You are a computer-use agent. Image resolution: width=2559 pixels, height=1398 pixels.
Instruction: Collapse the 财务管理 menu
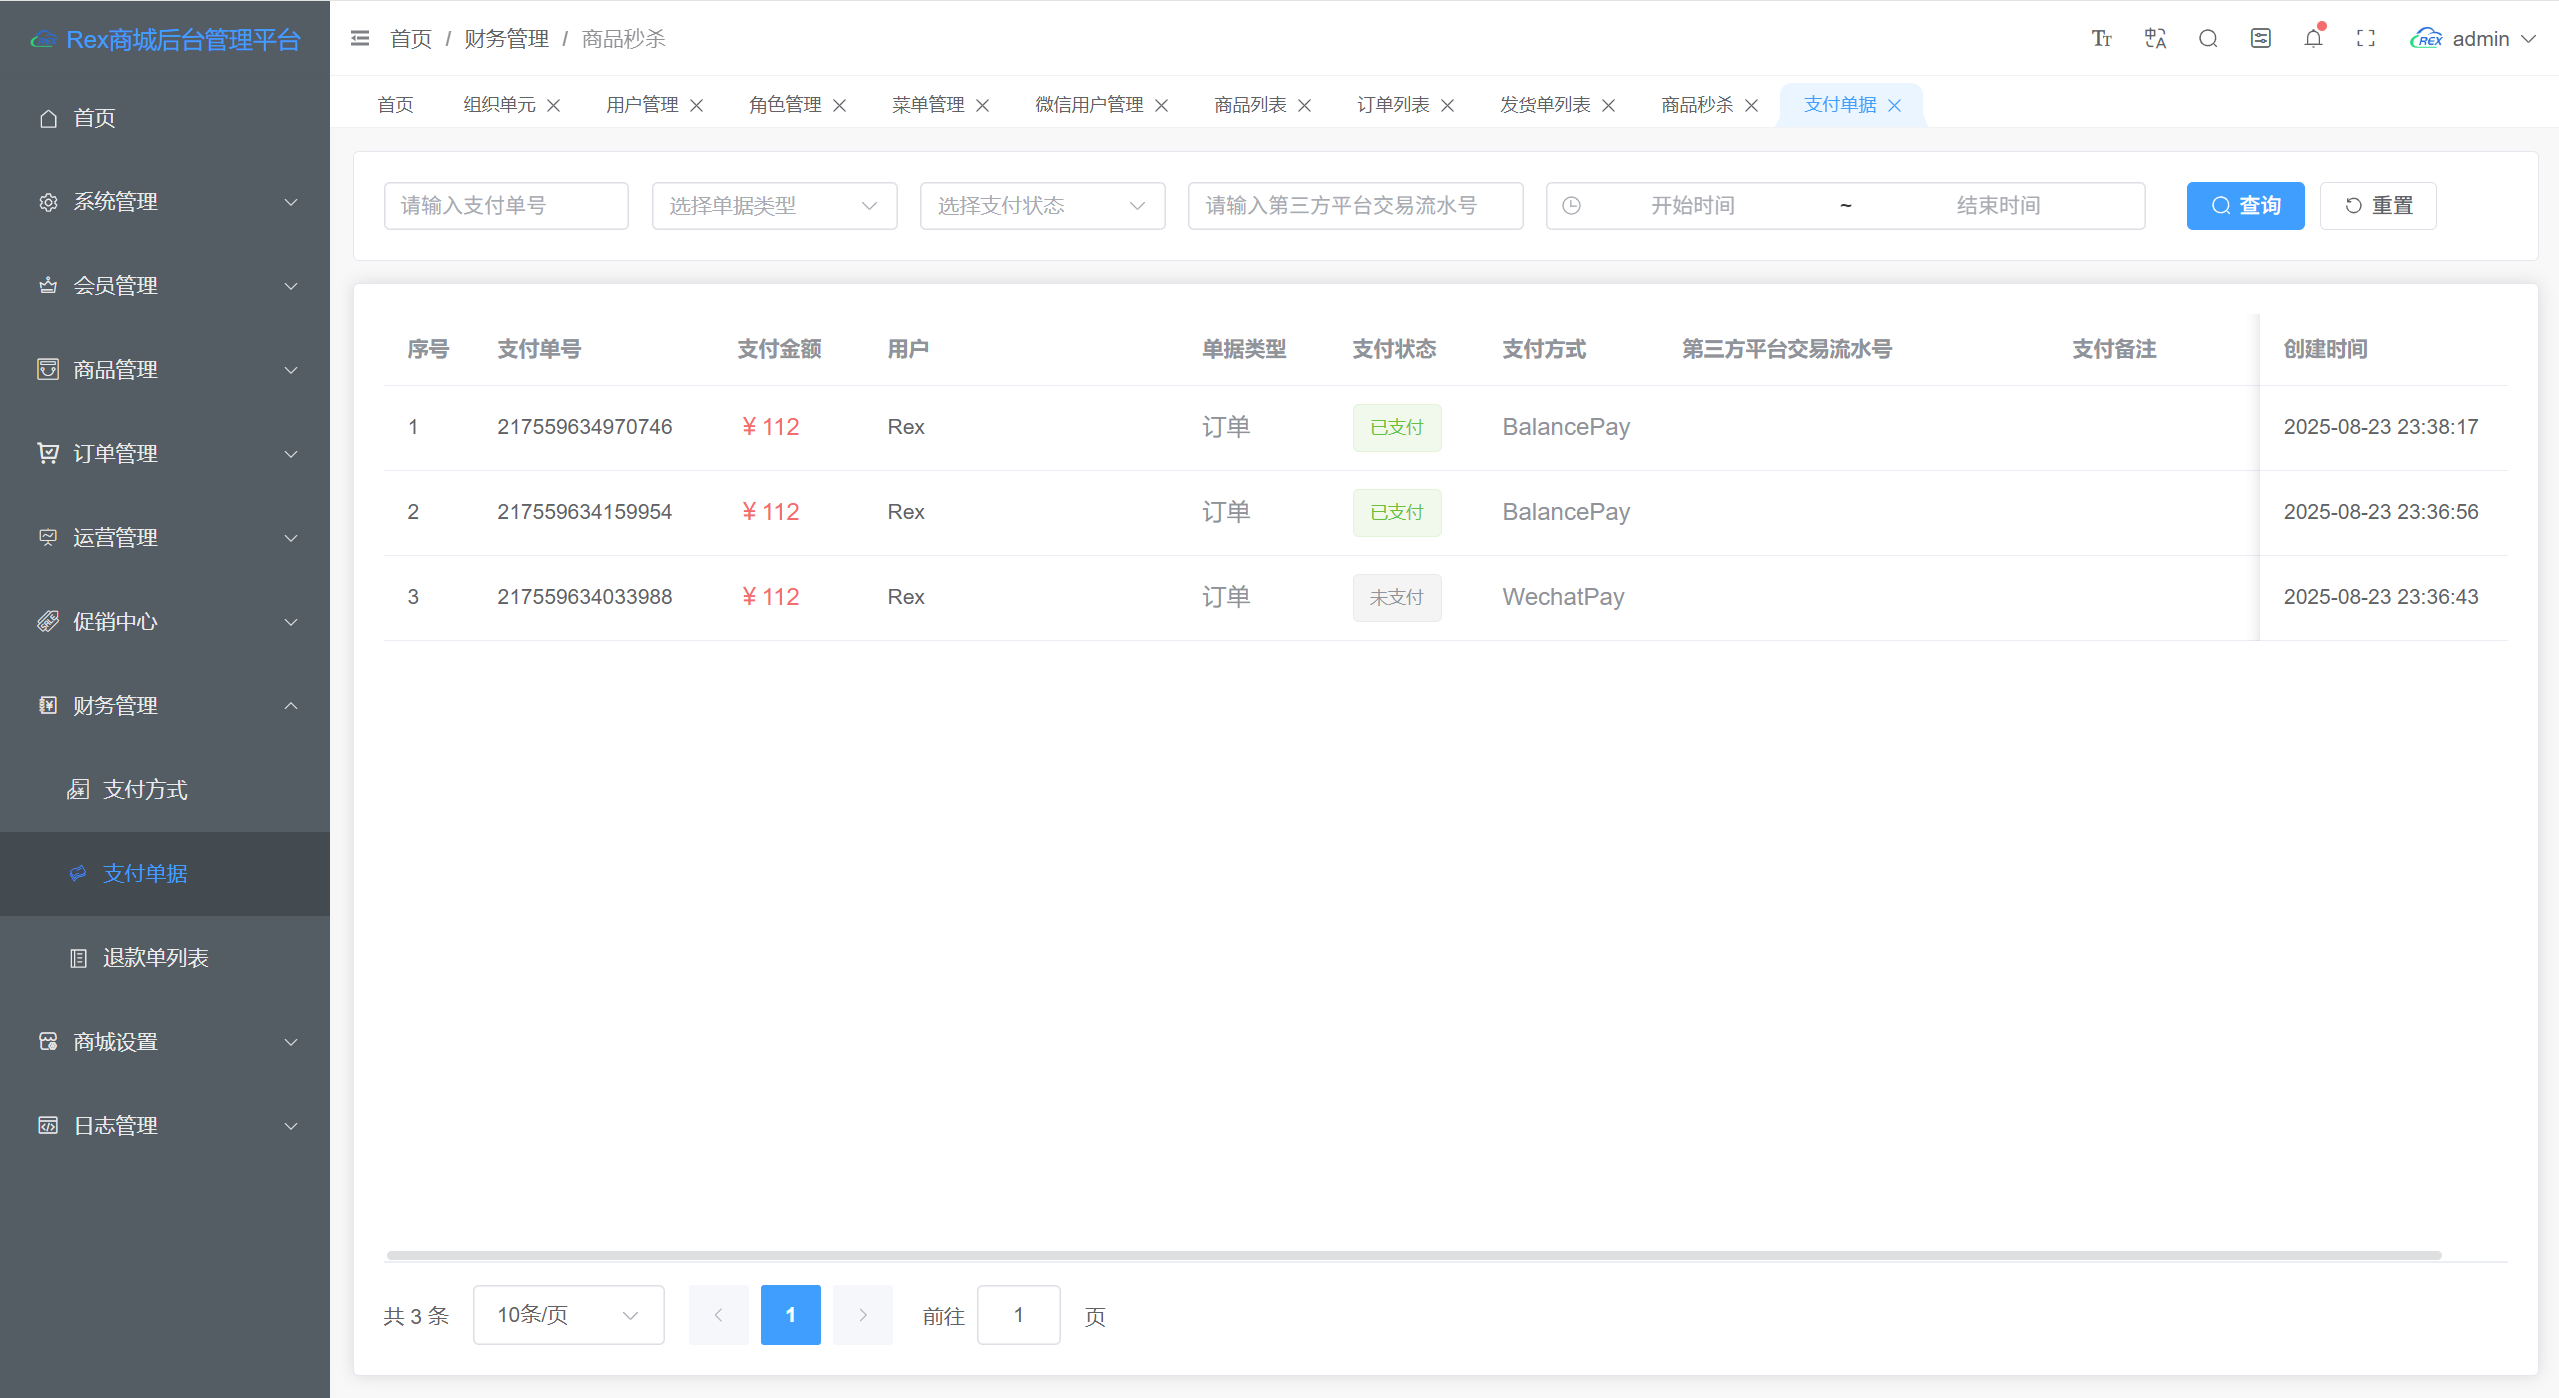coord(165,706)
